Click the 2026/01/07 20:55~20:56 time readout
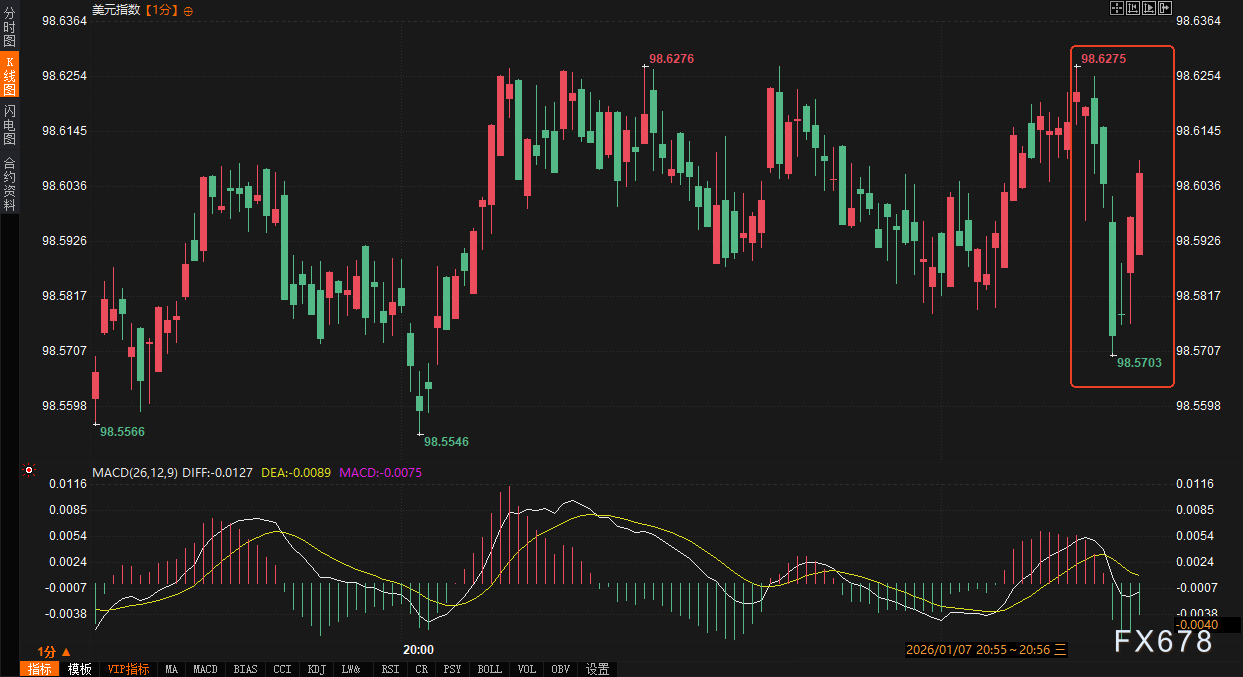 (x=986, y=649)
